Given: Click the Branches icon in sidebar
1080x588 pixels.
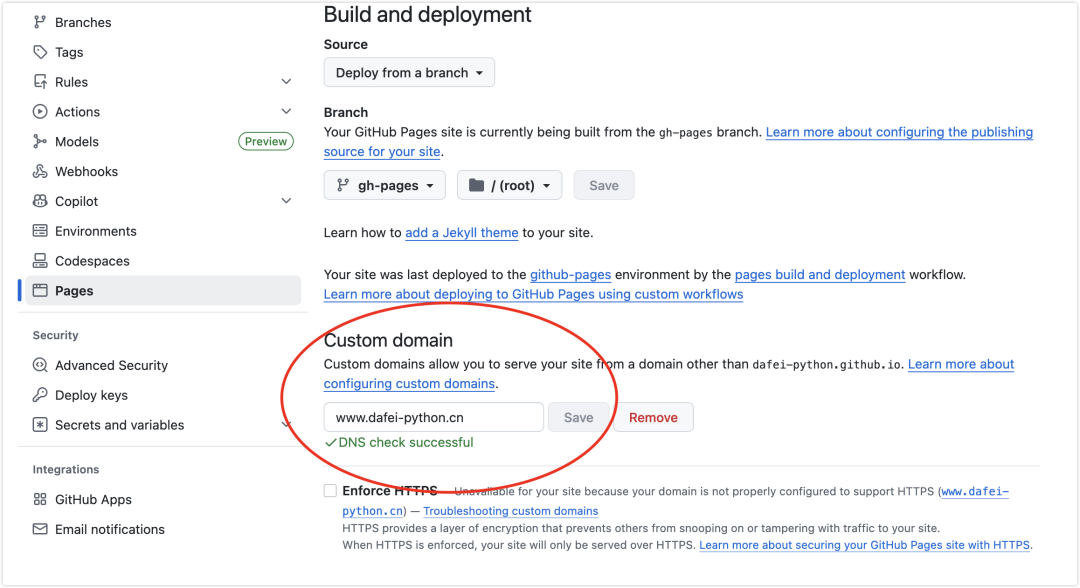Looking at the screenshot, I should [40, 22].
